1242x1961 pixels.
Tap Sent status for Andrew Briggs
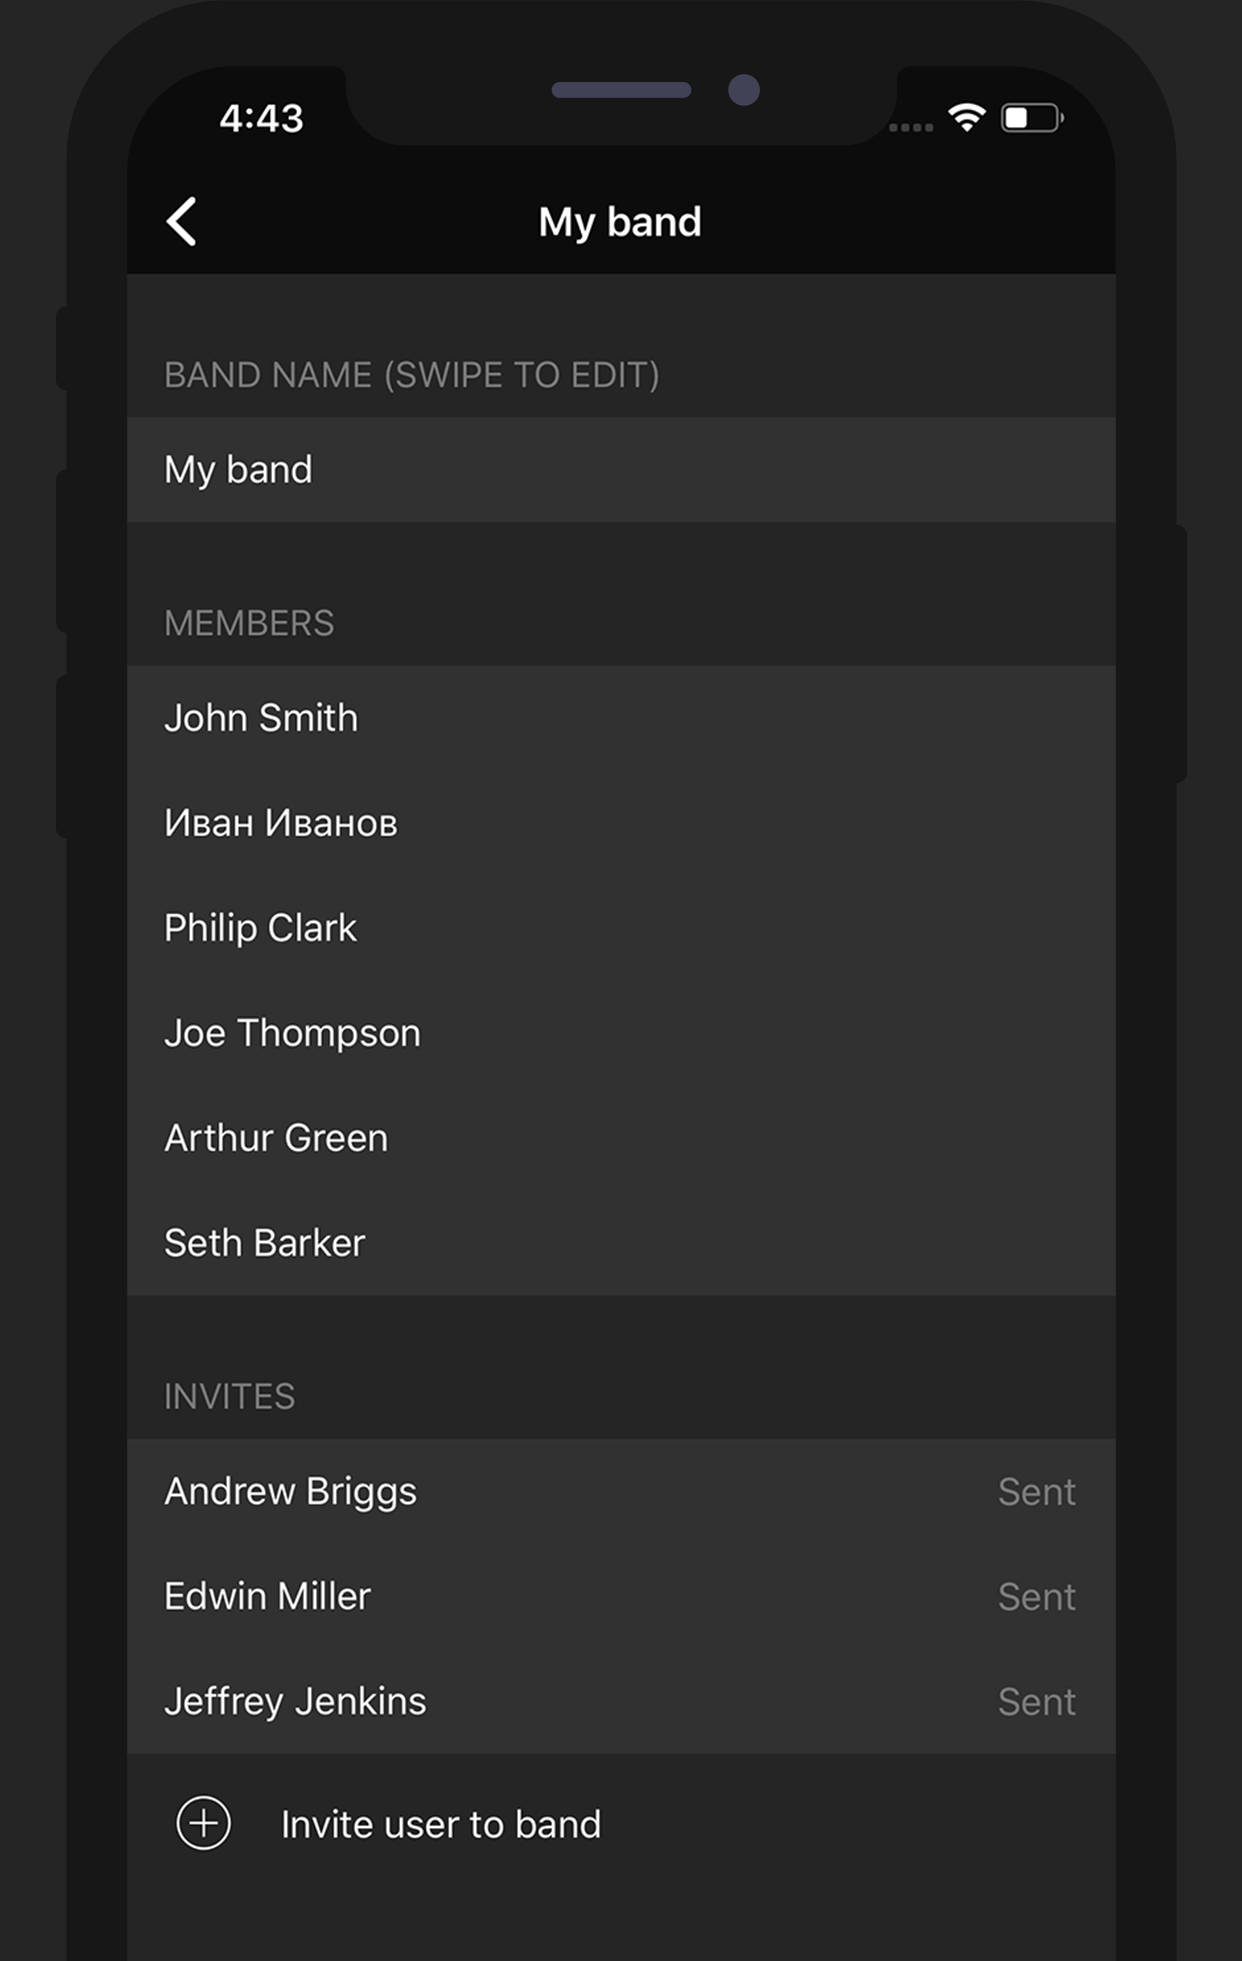(1037, 1492)
